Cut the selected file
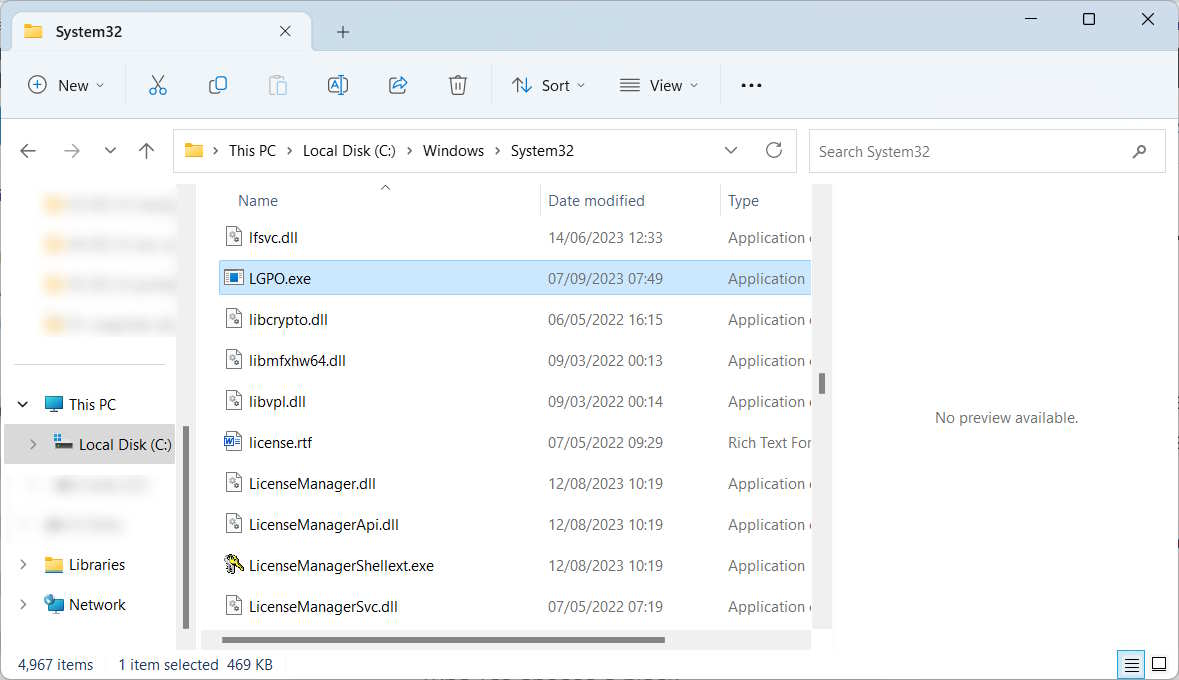This screenshot has height=680, width=1179. pos(157,85)
